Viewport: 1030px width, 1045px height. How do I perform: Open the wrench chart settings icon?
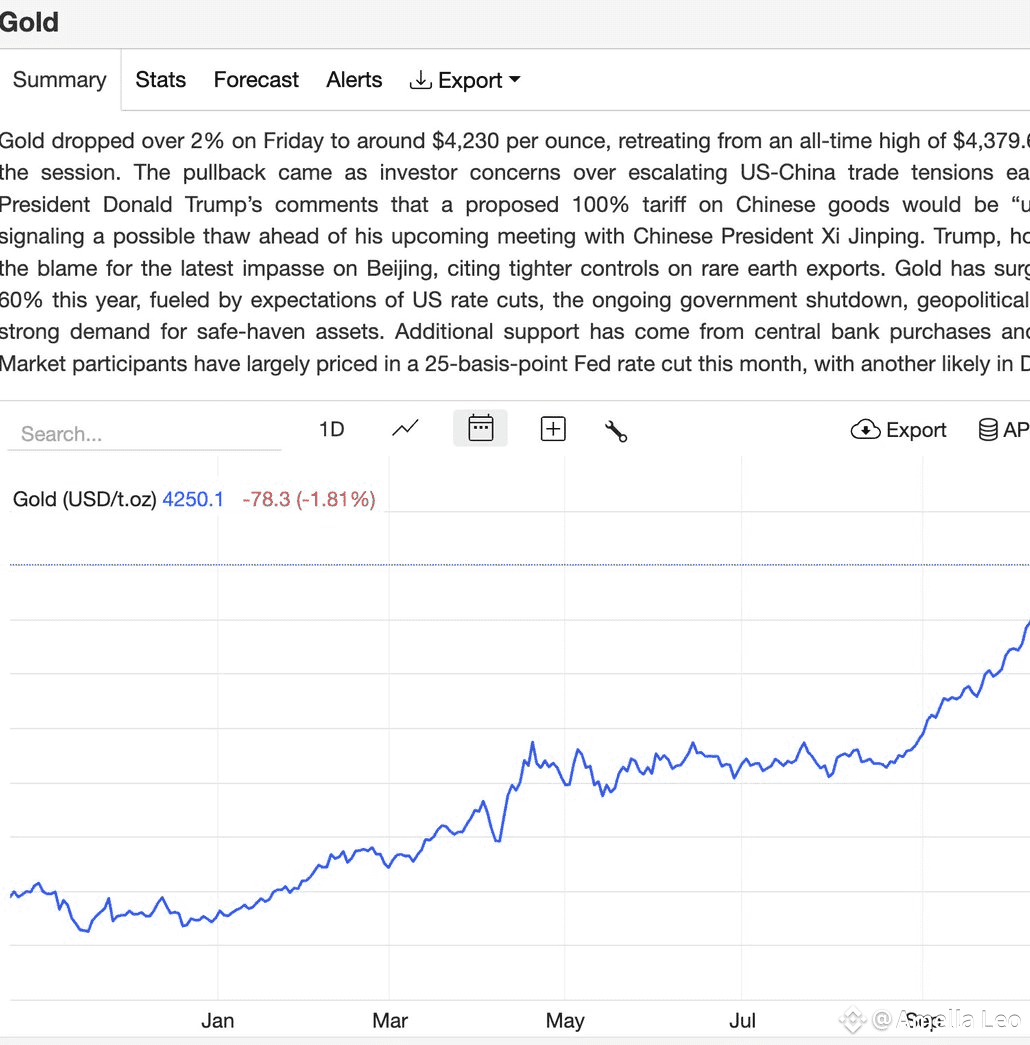click(x=616, y=430)
